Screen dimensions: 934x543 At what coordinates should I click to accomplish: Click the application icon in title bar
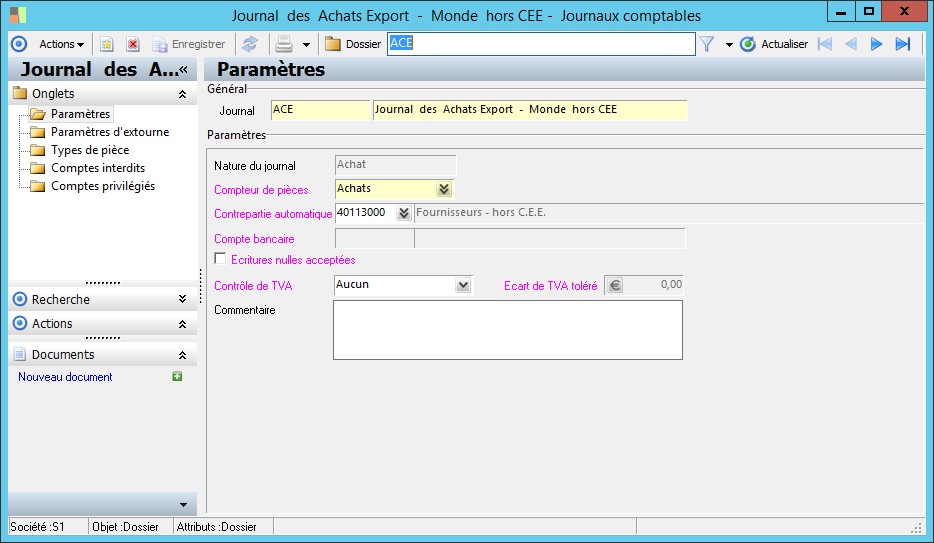(18, 15)
